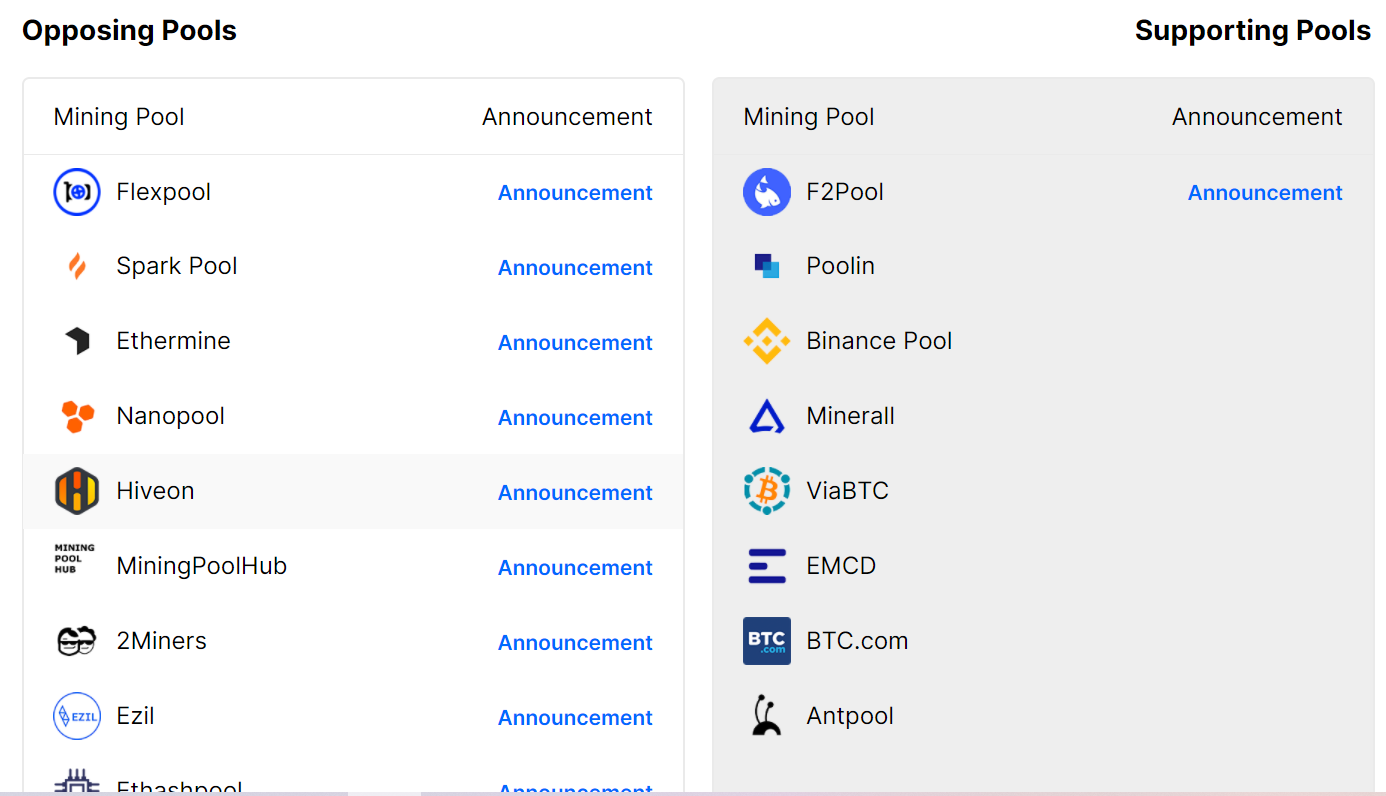1386x796 pixels.
Task: Click the Flexpool logo icon
Action: tap(77, 192)
